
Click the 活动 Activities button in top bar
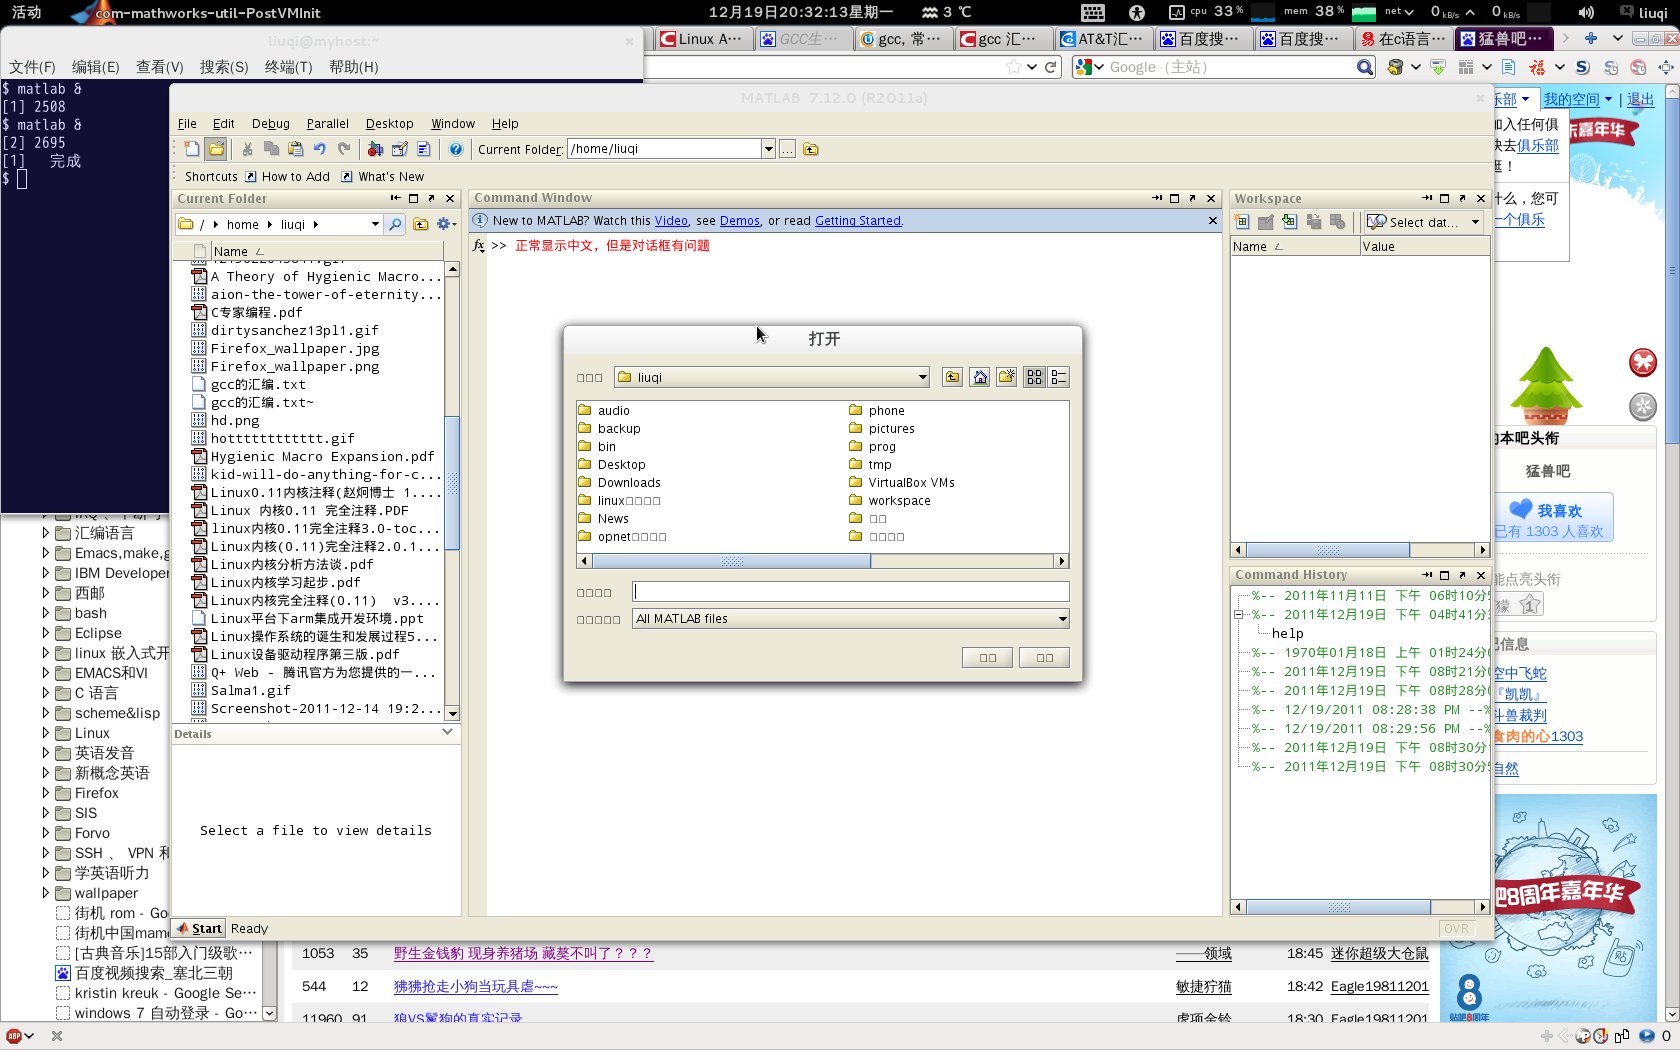coord(27,12)
